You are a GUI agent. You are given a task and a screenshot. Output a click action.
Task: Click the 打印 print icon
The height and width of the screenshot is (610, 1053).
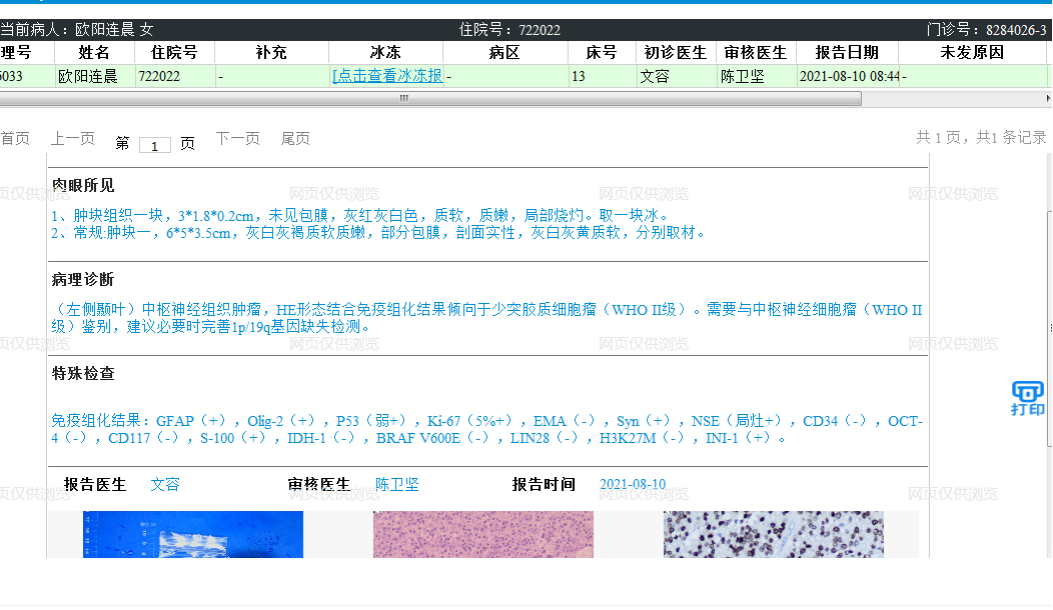pos(1027,397)
